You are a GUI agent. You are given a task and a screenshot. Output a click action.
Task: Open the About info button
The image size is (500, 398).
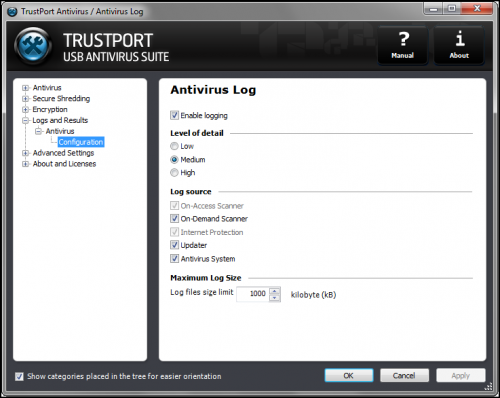(x=459, y=45)
